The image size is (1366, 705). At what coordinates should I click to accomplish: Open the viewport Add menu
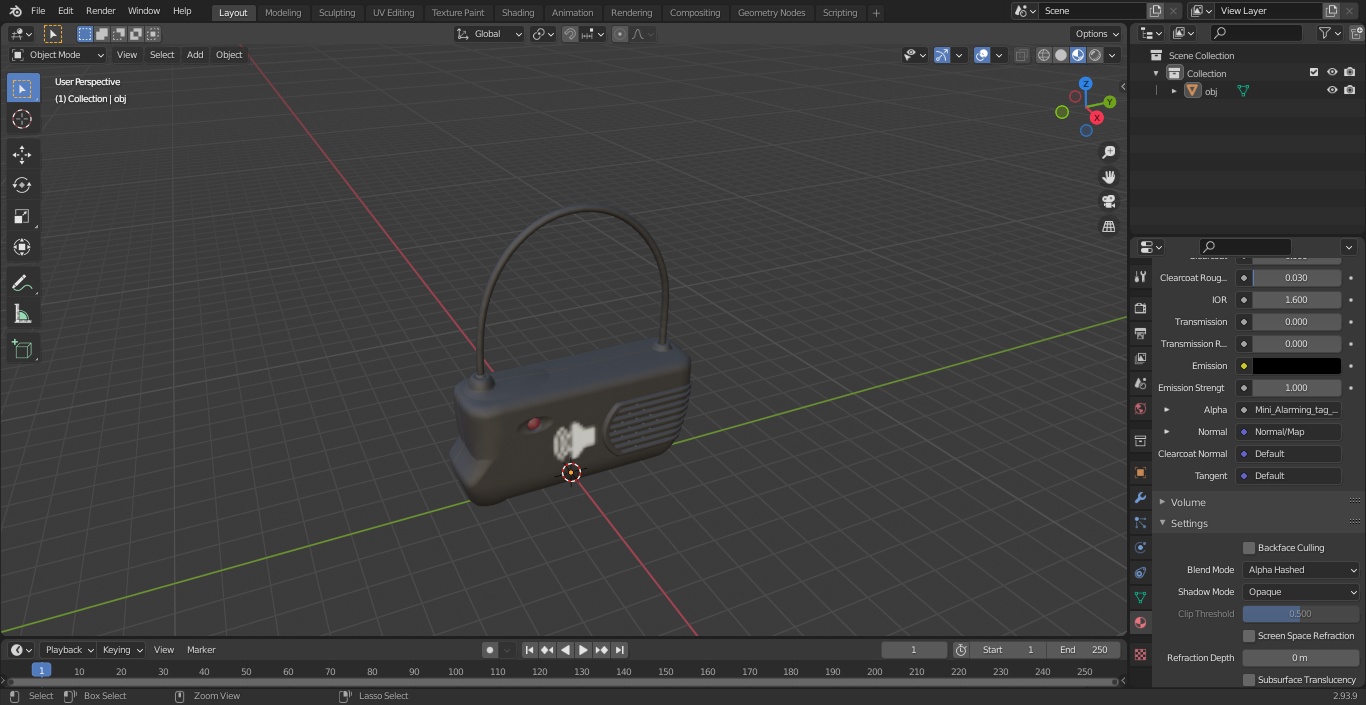pyautogui.click(x=195, y=55)
